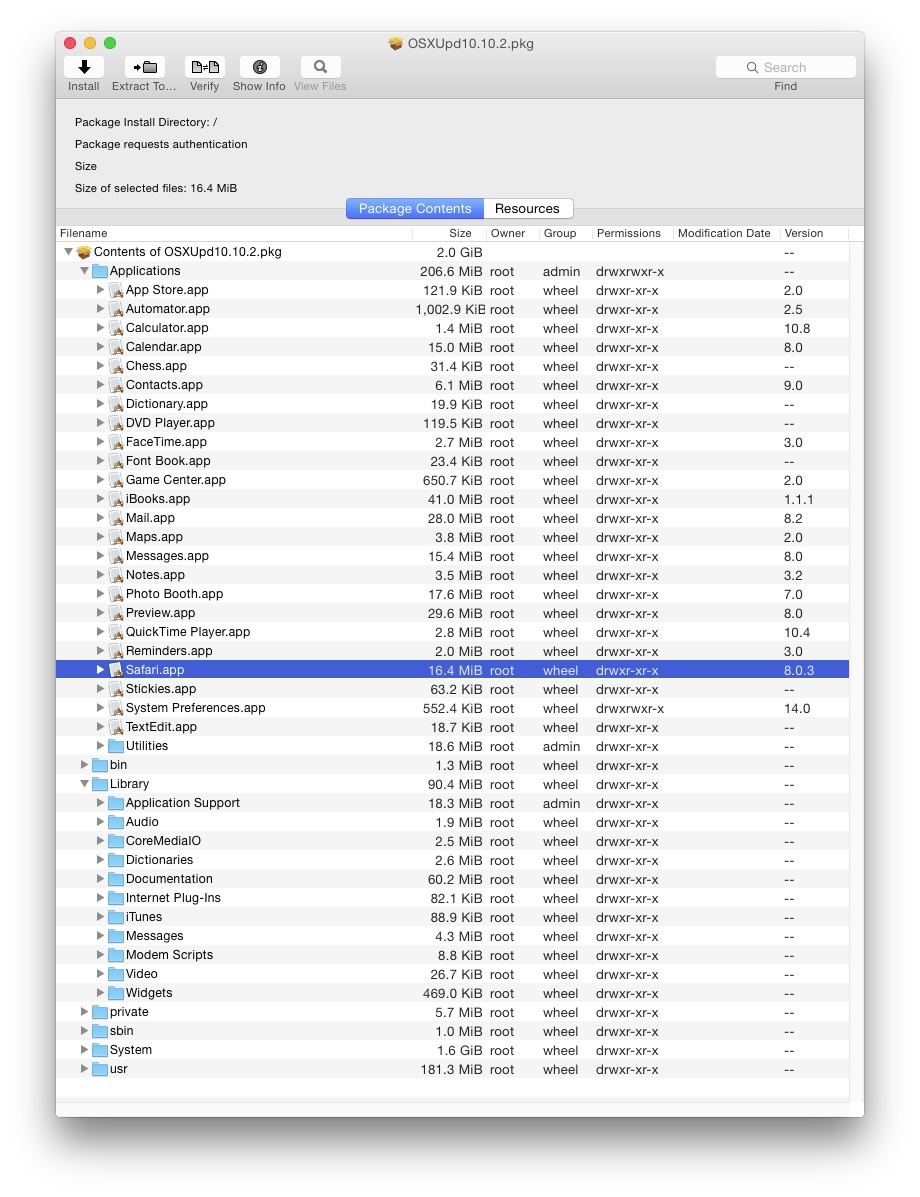The width and height of the screenshot is (920, 1197).
Task: Click the Chess.app file icon
Action: point(116,366)
